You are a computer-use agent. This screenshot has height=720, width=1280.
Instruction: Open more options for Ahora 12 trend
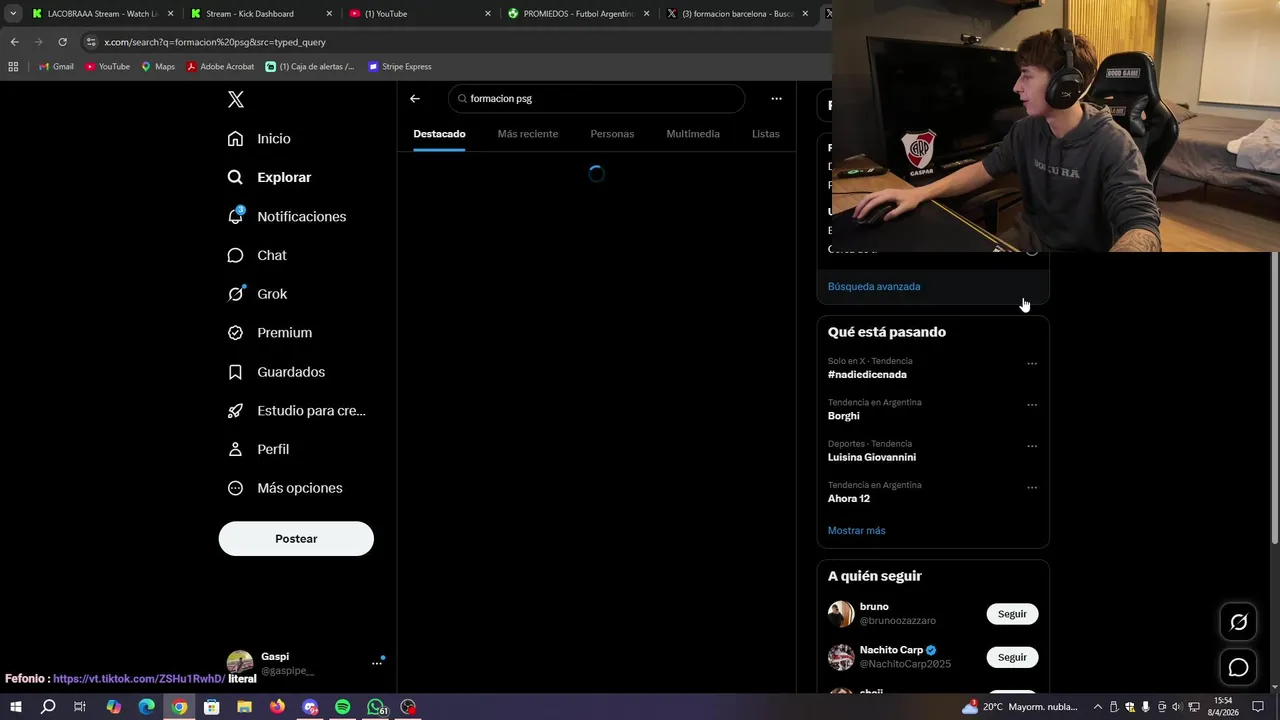coord(1032,488)
